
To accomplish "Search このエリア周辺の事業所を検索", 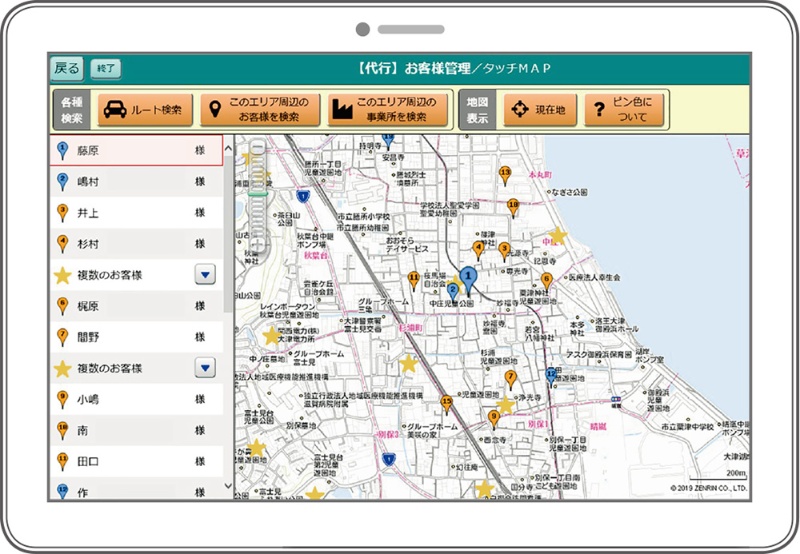I will pos(388,110).
